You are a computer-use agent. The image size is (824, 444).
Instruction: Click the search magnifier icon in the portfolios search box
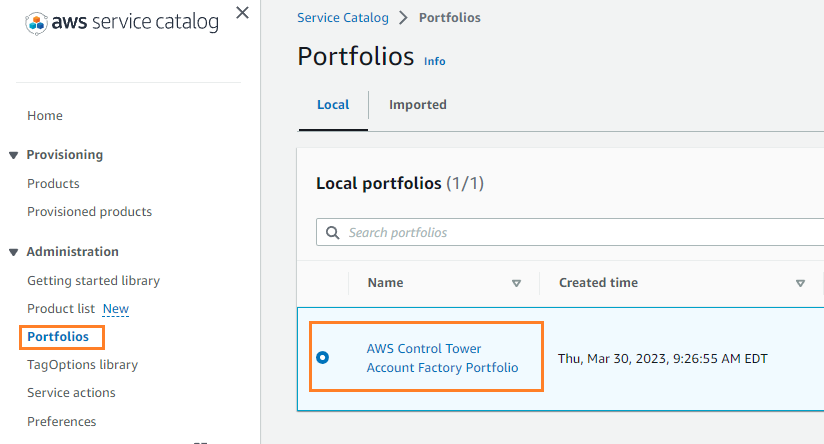coord(333,232)
